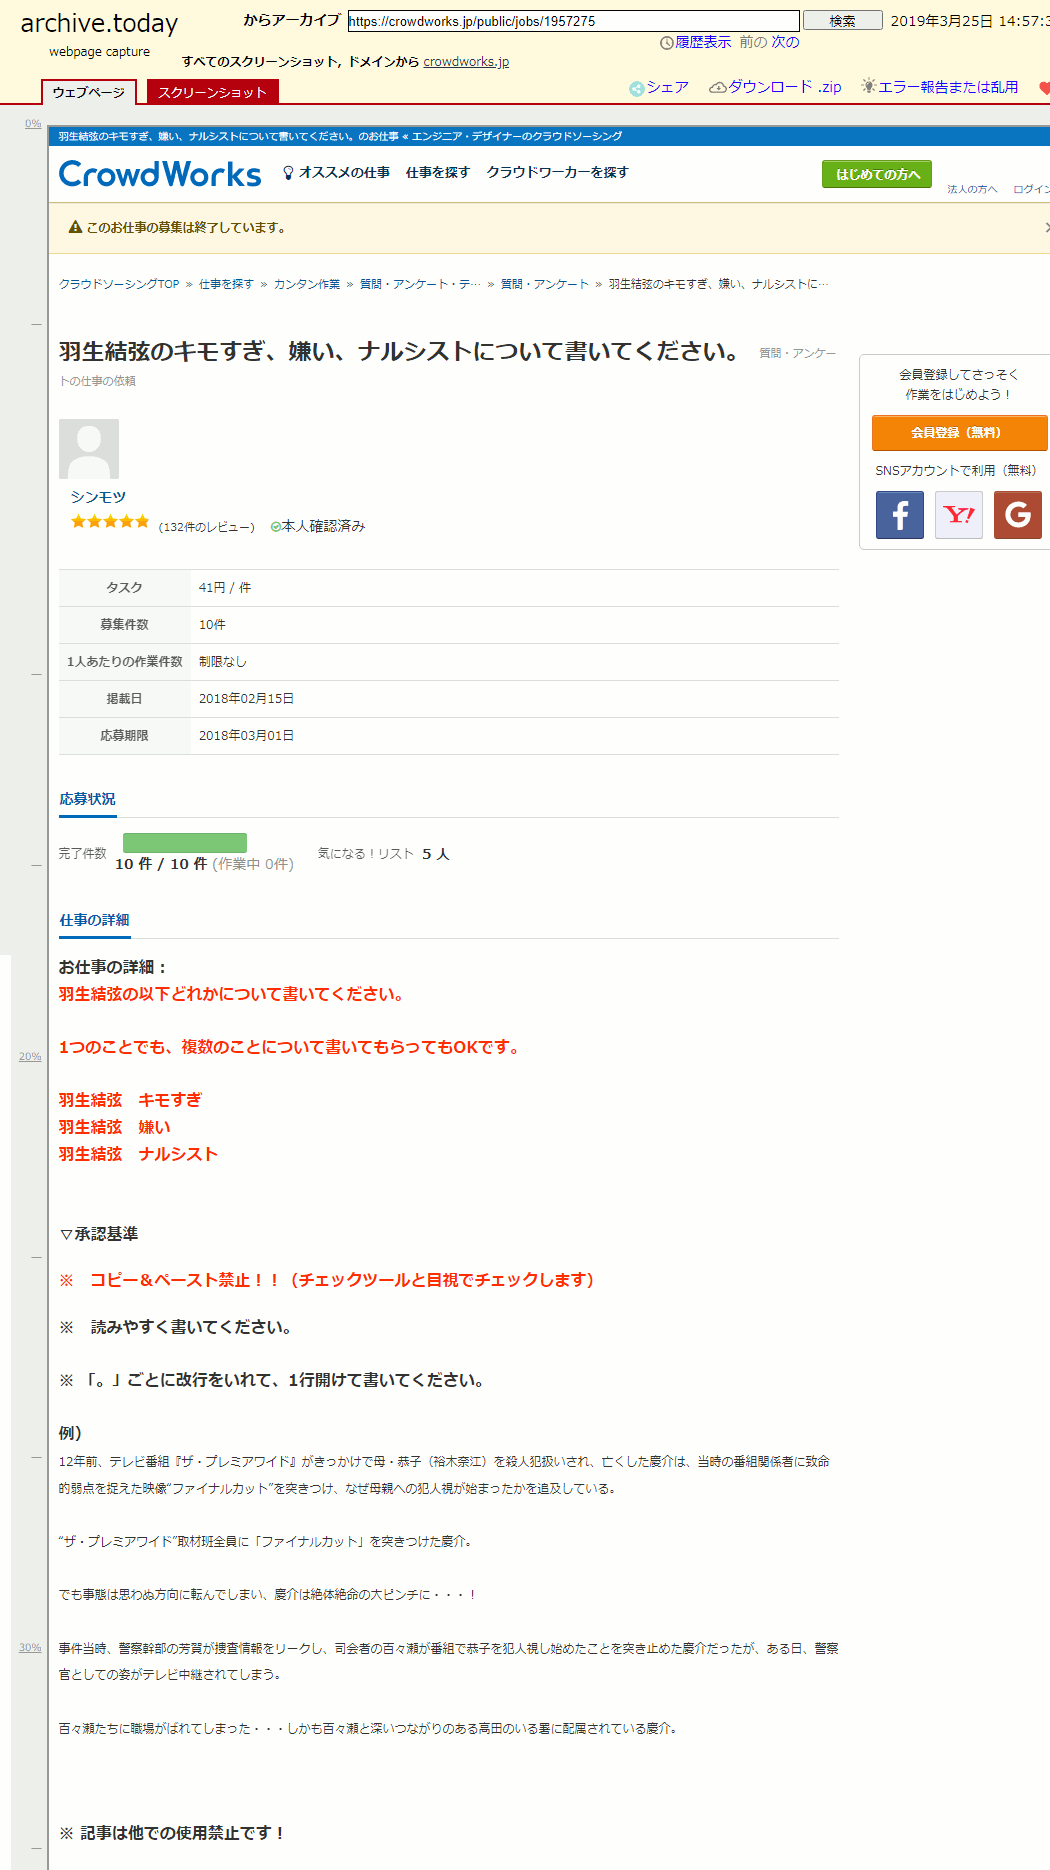Select the 応募状況 section tab
Image resolution: width=1050 pixels, height=1870 pixels.
point(88,799)
